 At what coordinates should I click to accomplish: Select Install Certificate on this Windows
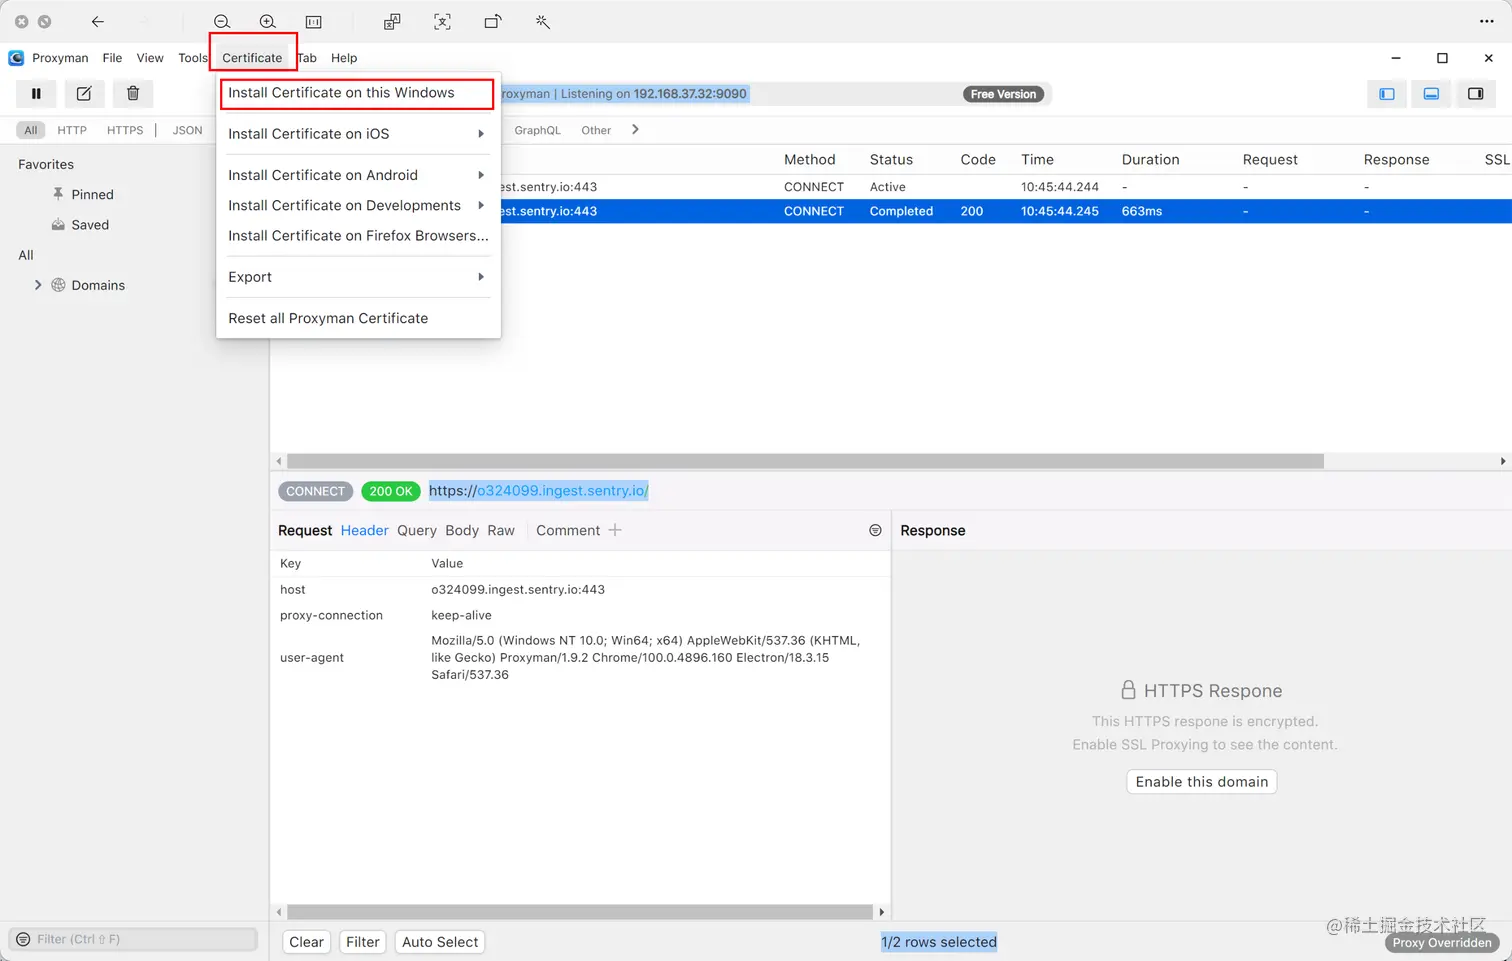[357, 93]
